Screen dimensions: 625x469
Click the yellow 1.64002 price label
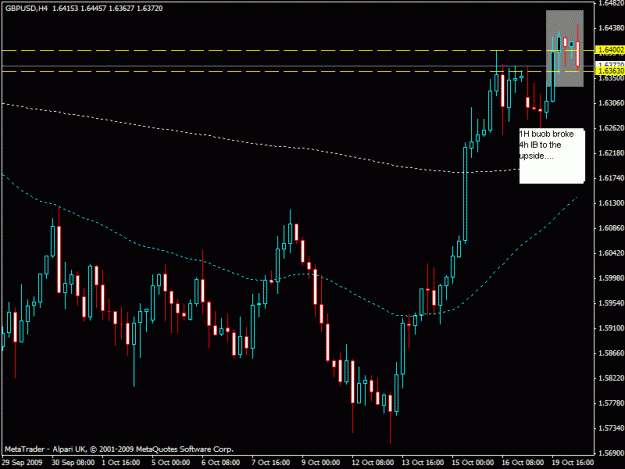coord(610,50)
